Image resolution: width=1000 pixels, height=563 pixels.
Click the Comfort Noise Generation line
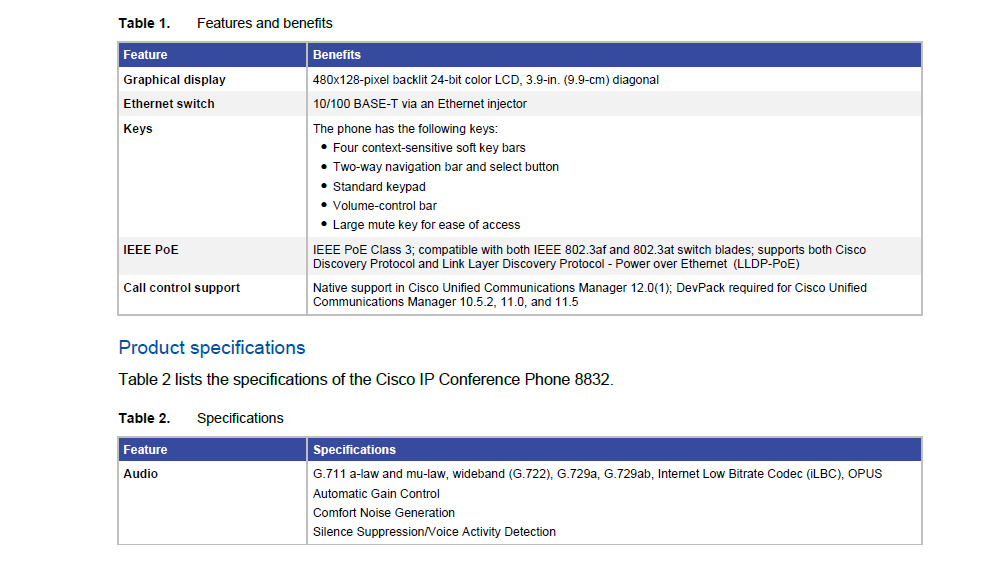pyautogui.click(x=384, y=513)
